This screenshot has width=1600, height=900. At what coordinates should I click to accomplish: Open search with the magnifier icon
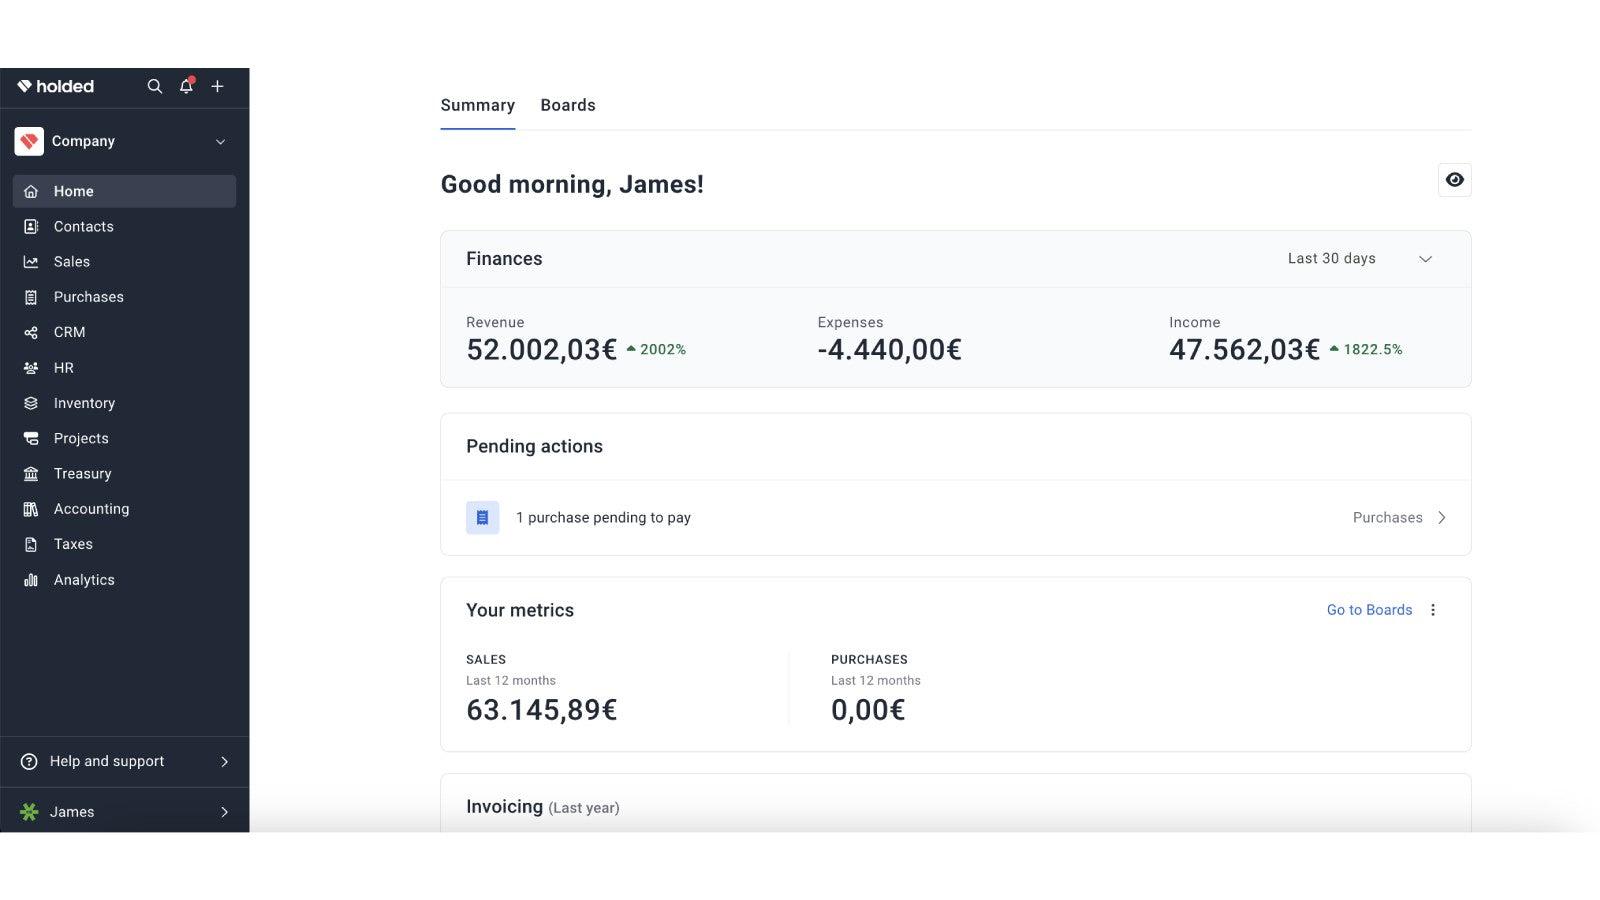(154, 87)
